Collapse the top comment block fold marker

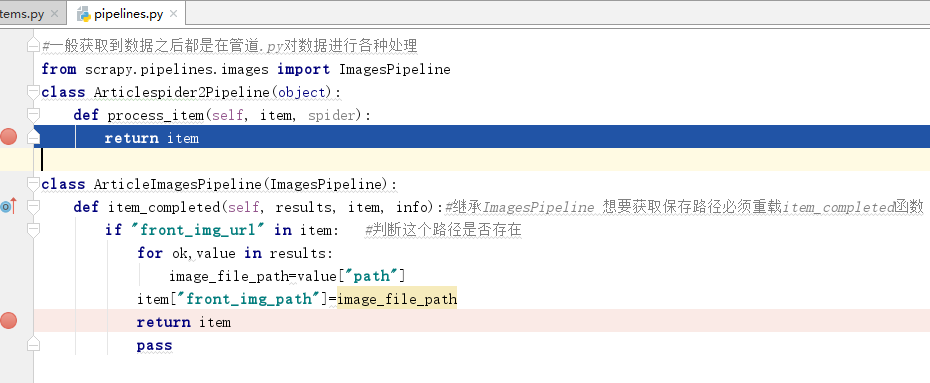(x=34, y=46)
